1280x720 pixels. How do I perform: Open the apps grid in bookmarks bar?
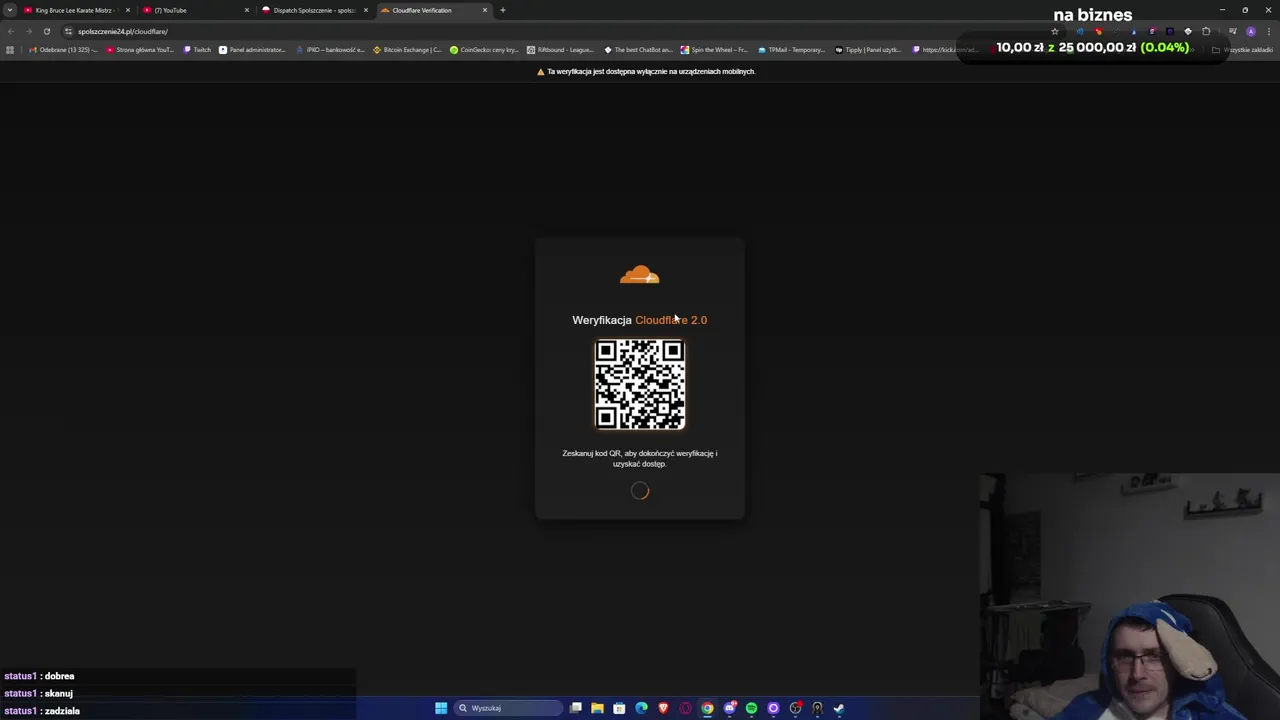[x=10, y=50]
